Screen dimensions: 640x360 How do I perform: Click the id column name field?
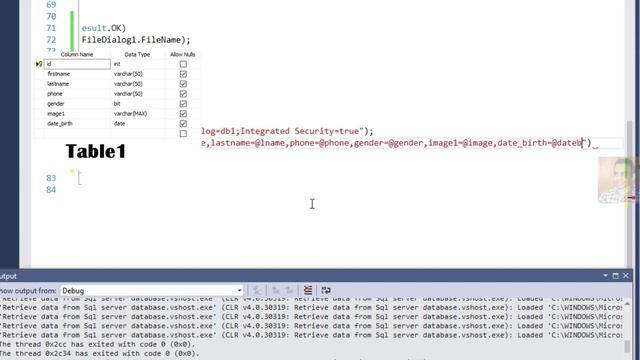77,64
